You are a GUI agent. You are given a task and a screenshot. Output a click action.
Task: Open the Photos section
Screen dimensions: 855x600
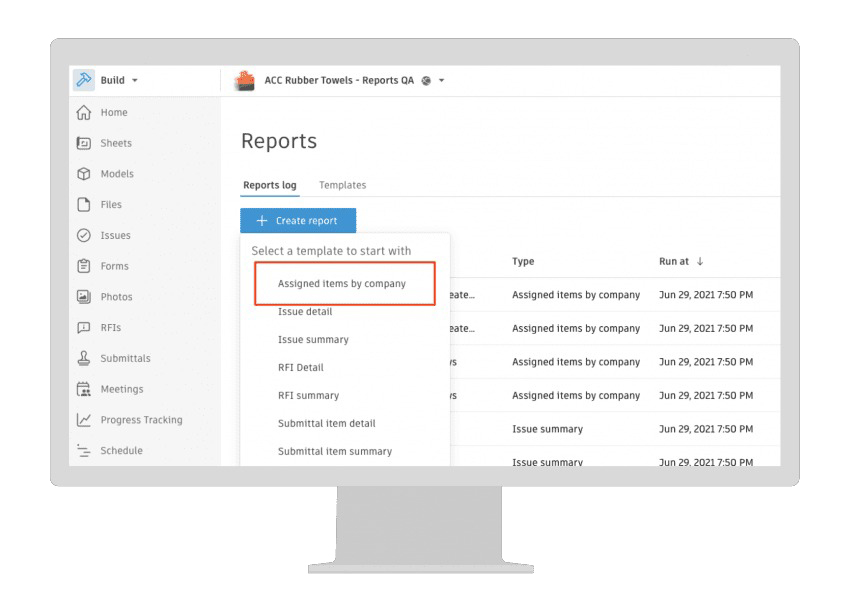(117, 297)
